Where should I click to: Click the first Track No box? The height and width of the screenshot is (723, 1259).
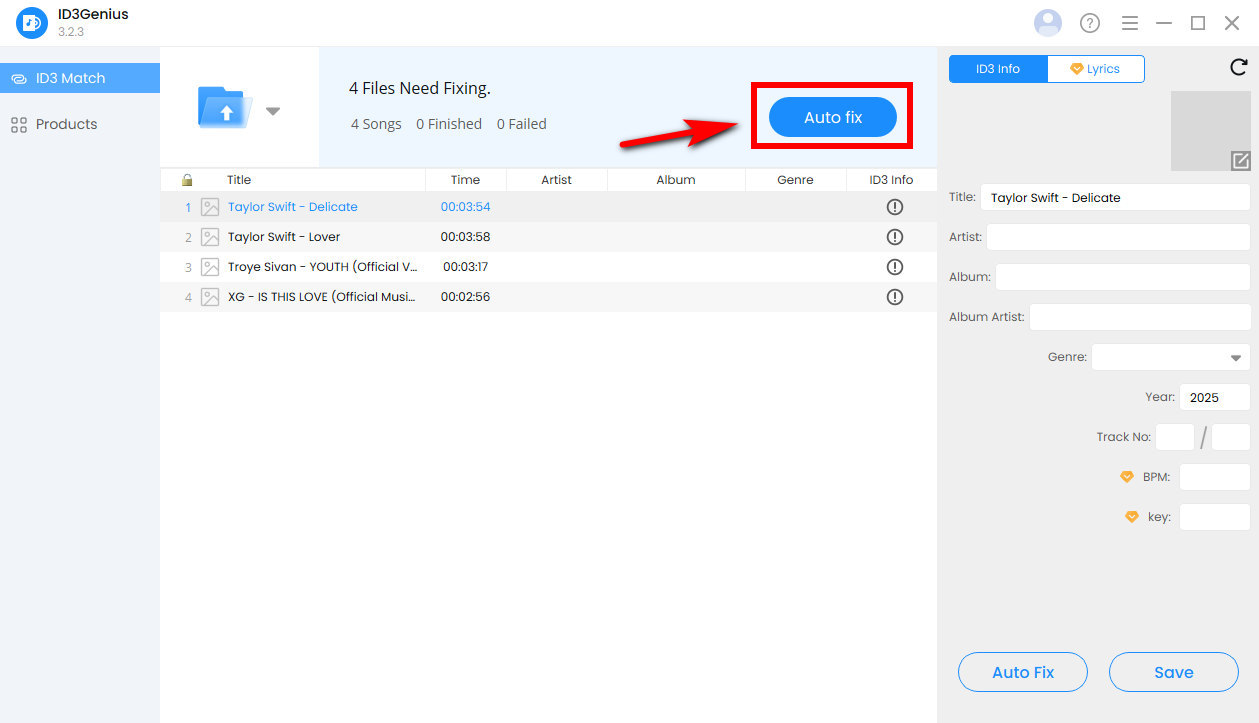pos(1175,437)
